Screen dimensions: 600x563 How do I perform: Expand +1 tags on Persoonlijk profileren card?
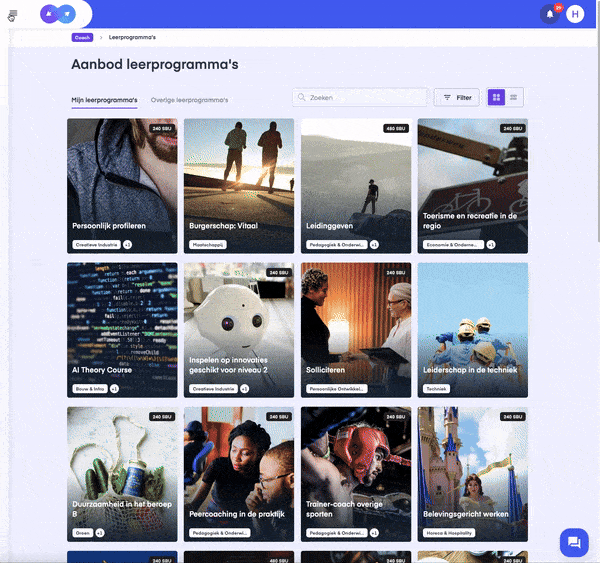tap(127, 245)
